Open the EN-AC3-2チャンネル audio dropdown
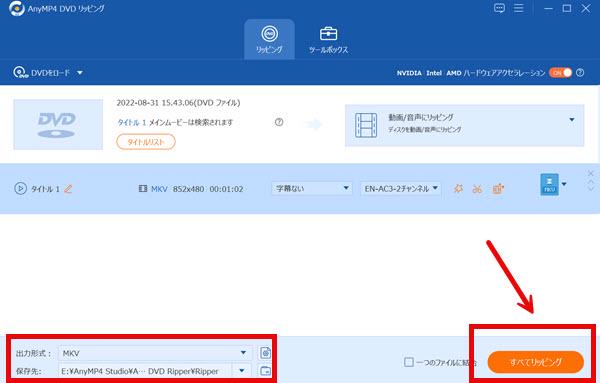Viewport: 600px width, 383px height. tap(400, 188)
